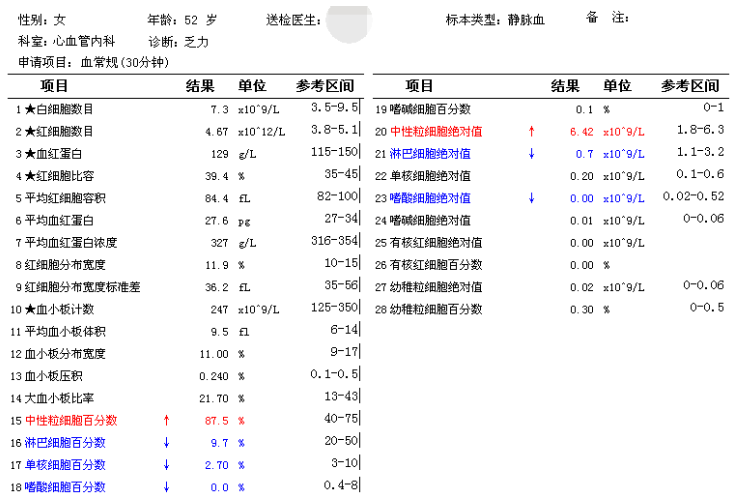The height and width of the screenshot is (504, 742).
Task: Click red up arrow beside 中性粒细胞百分数
Action: tap(166, 420)
